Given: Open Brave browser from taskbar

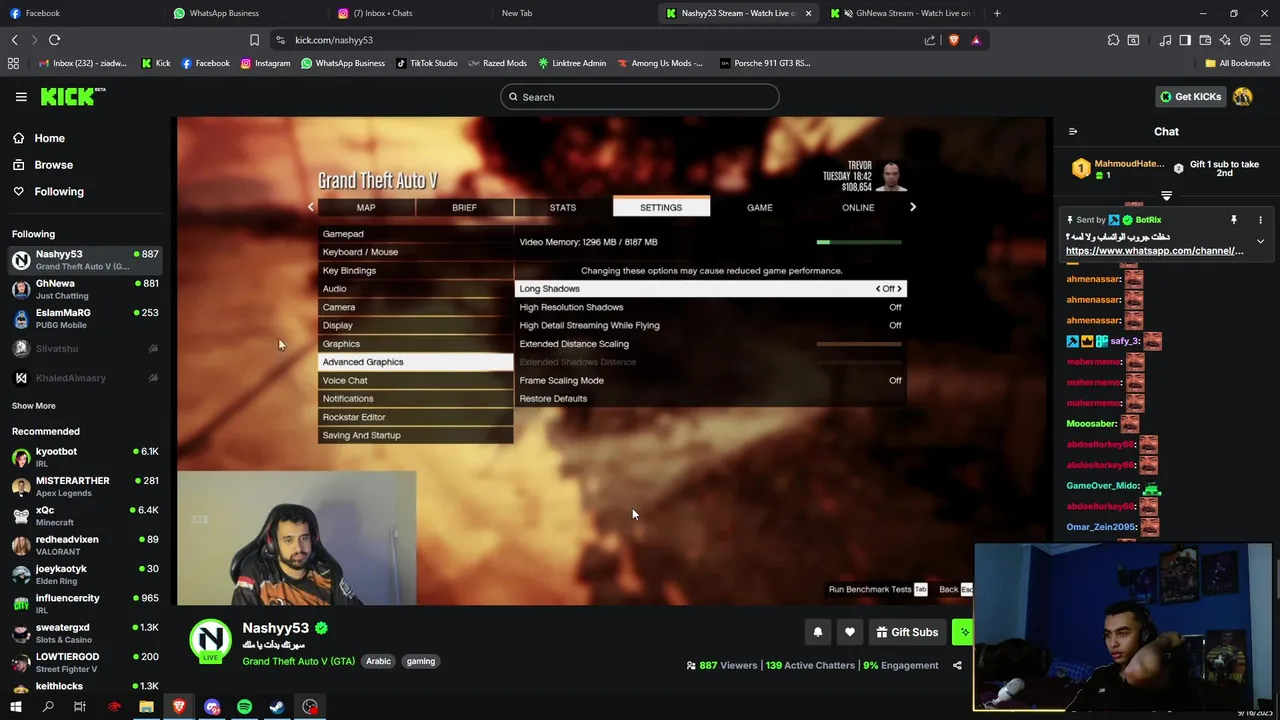Looking at the screenshot, I should tap(179, 707).
